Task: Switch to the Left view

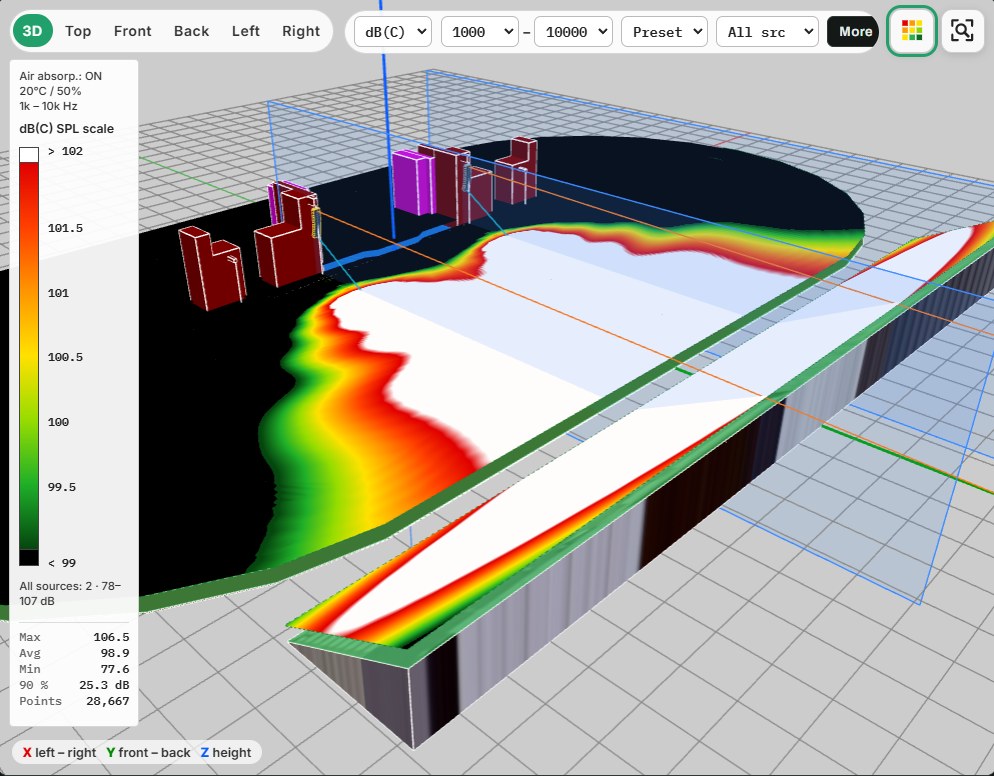Action: (x=245, y=31)
